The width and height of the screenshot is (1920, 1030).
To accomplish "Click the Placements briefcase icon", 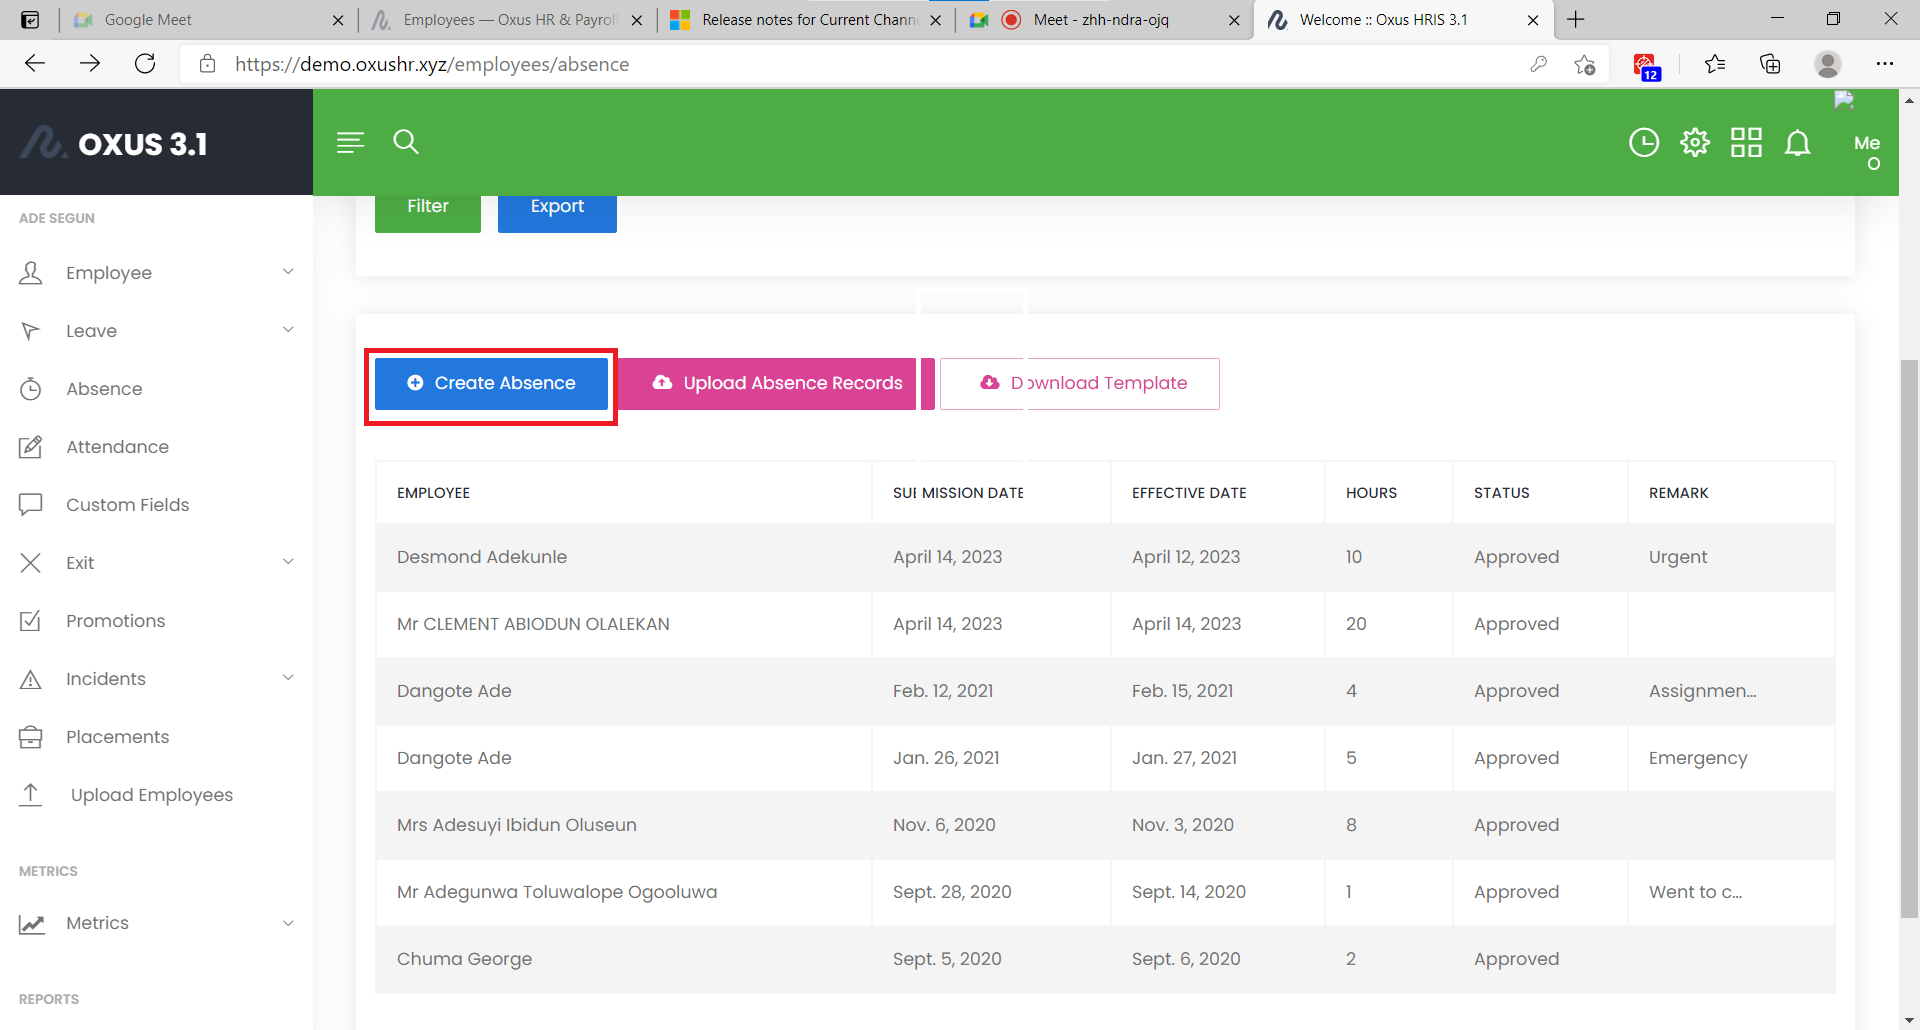I will click(x=31, y=737).
